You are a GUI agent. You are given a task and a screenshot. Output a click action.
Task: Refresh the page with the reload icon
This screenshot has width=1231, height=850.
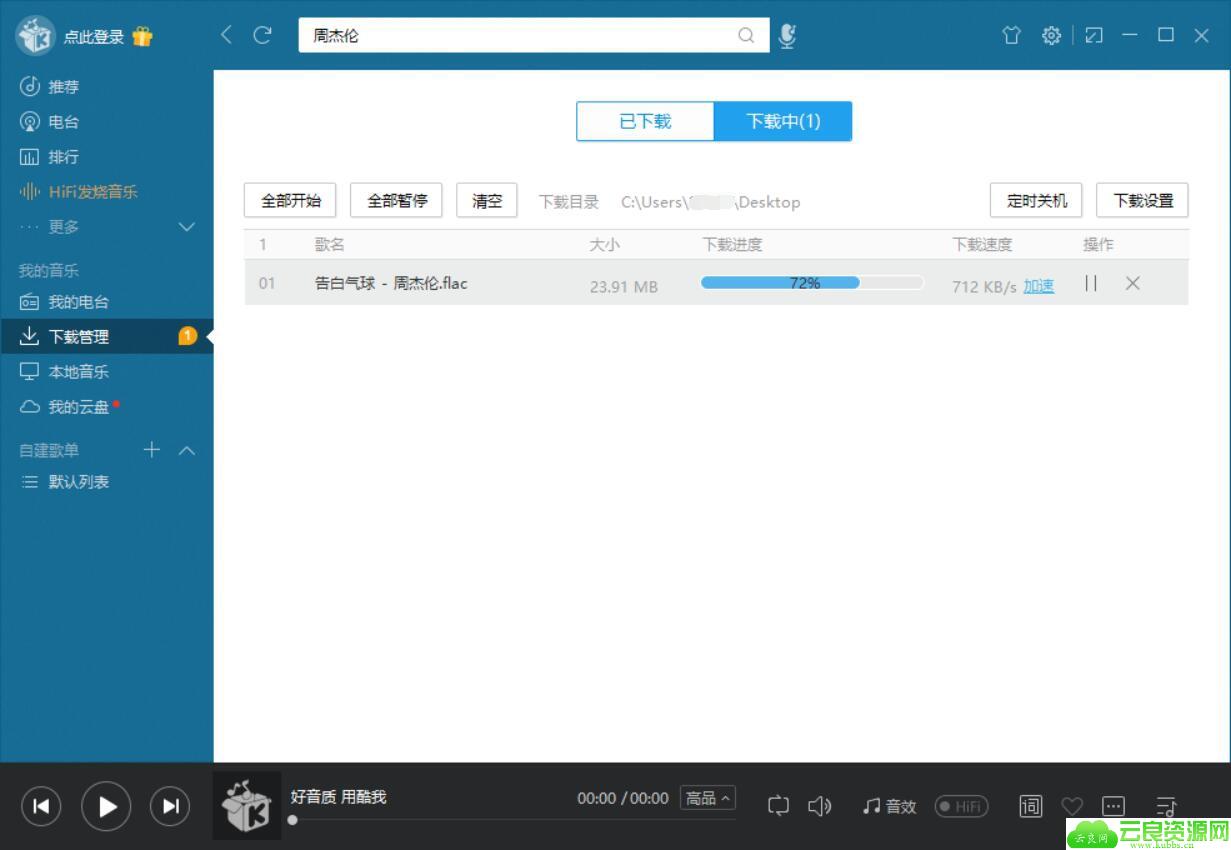[x=263, y=35]
